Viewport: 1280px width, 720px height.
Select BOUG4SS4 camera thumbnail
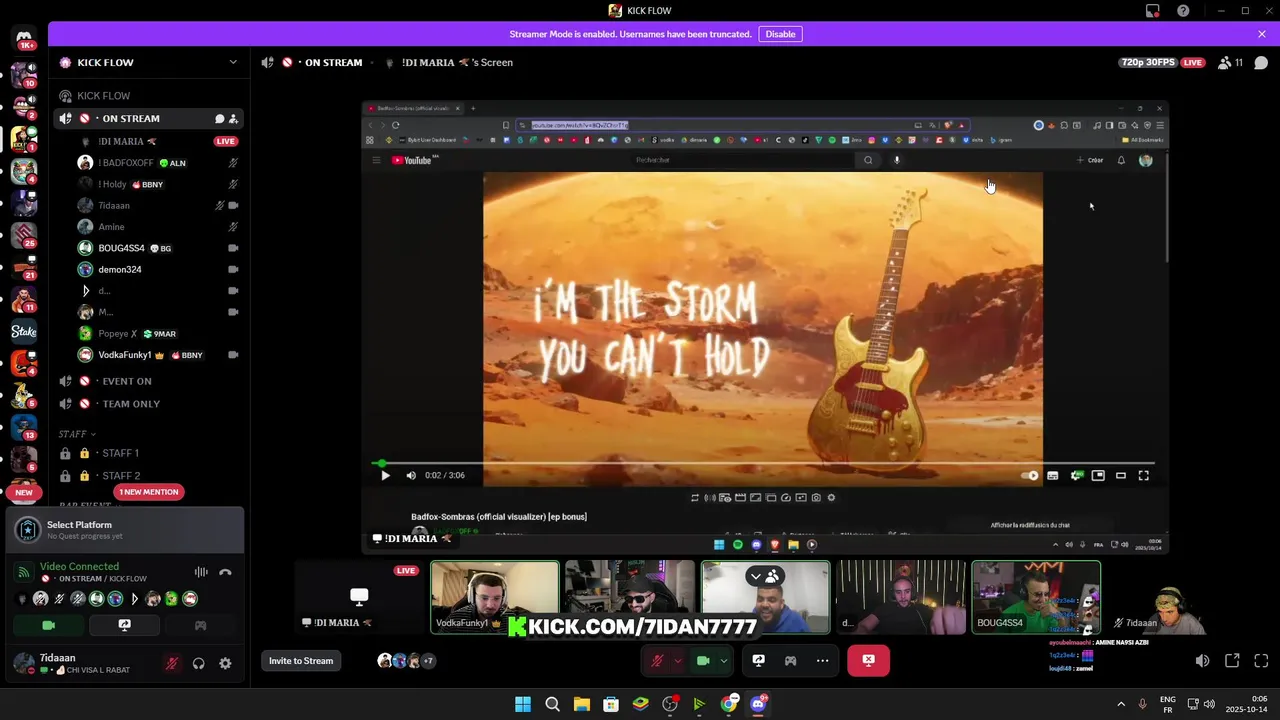click(x=1036, y=597)
